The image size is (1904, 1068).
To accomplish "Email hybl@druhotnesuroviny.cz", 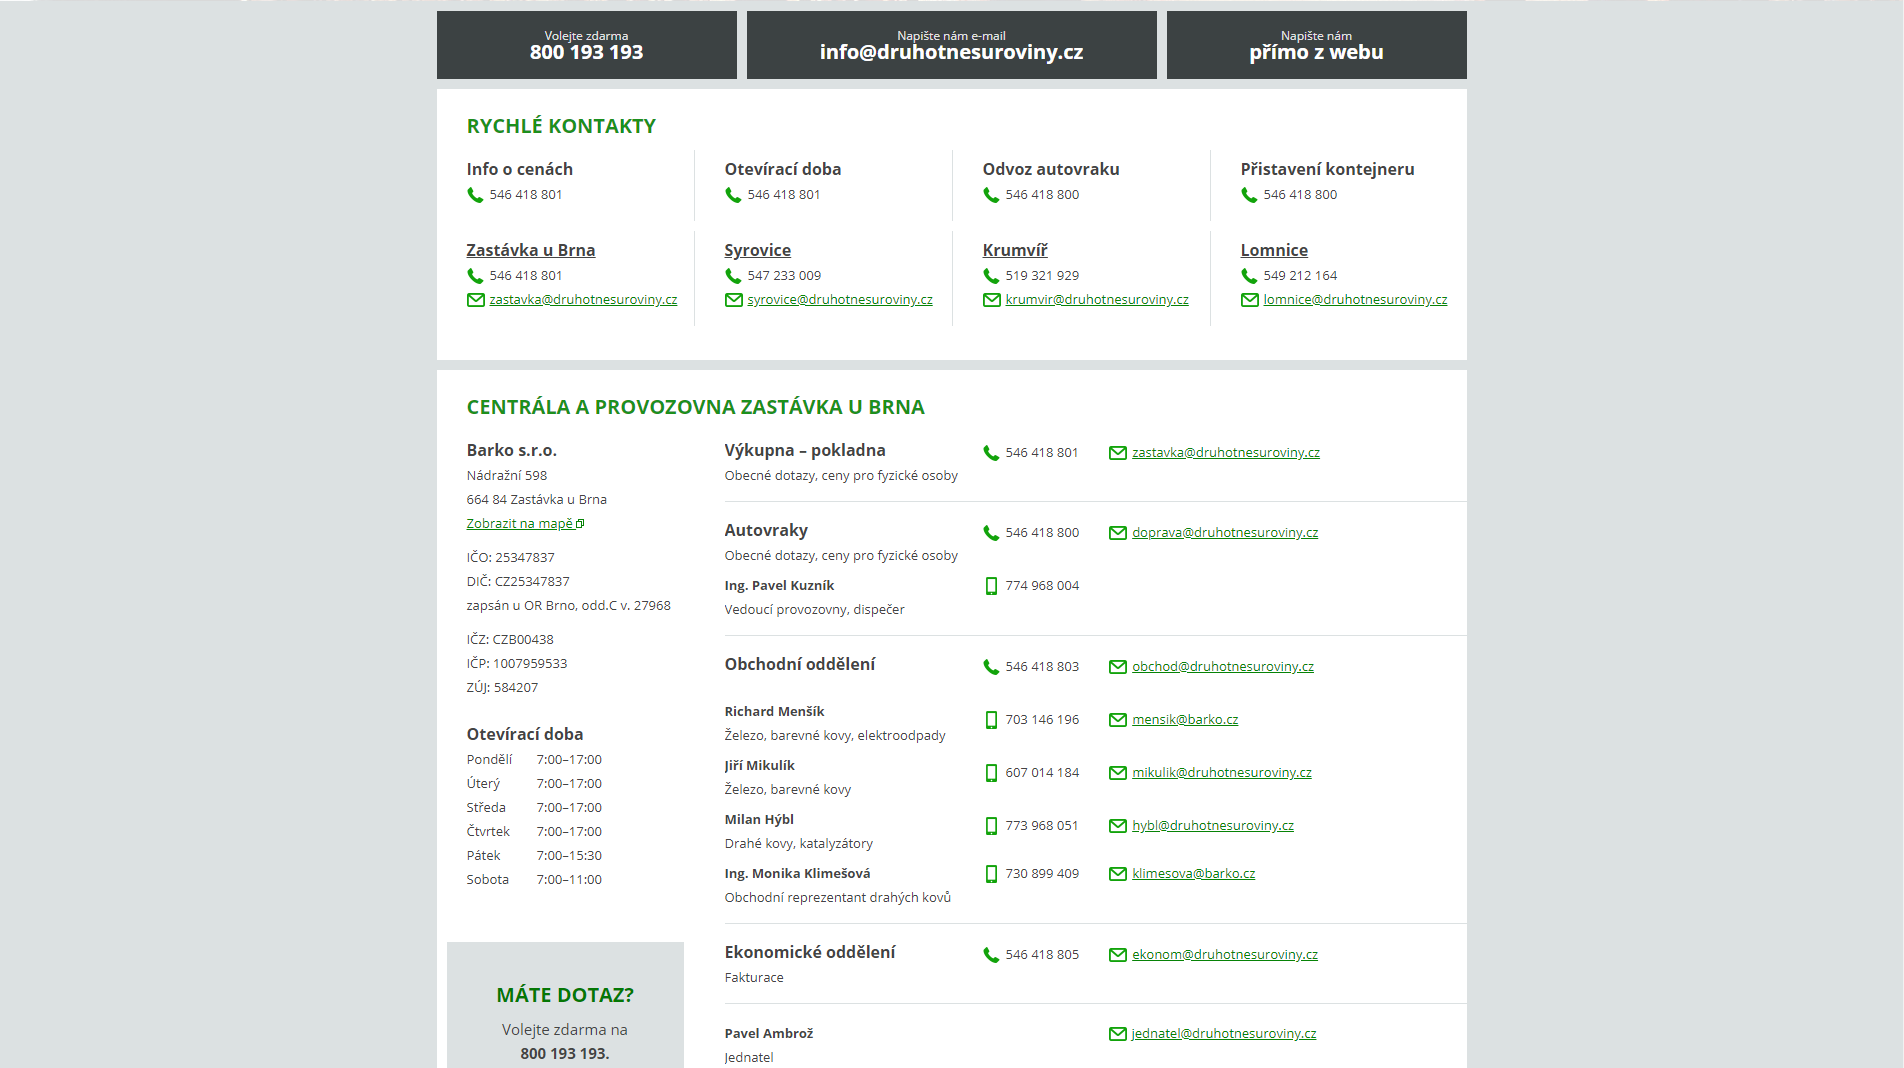I will tap(1213, 825).
